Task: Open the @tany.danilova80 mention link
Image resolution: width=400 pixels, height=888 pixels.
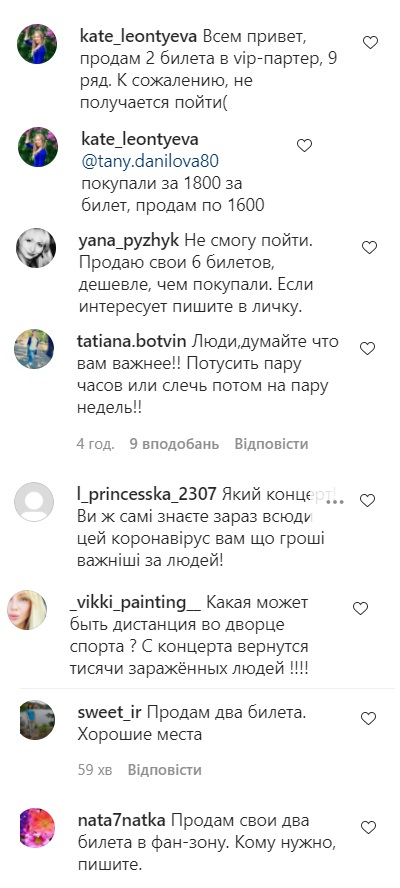Action: coord(150,161)
